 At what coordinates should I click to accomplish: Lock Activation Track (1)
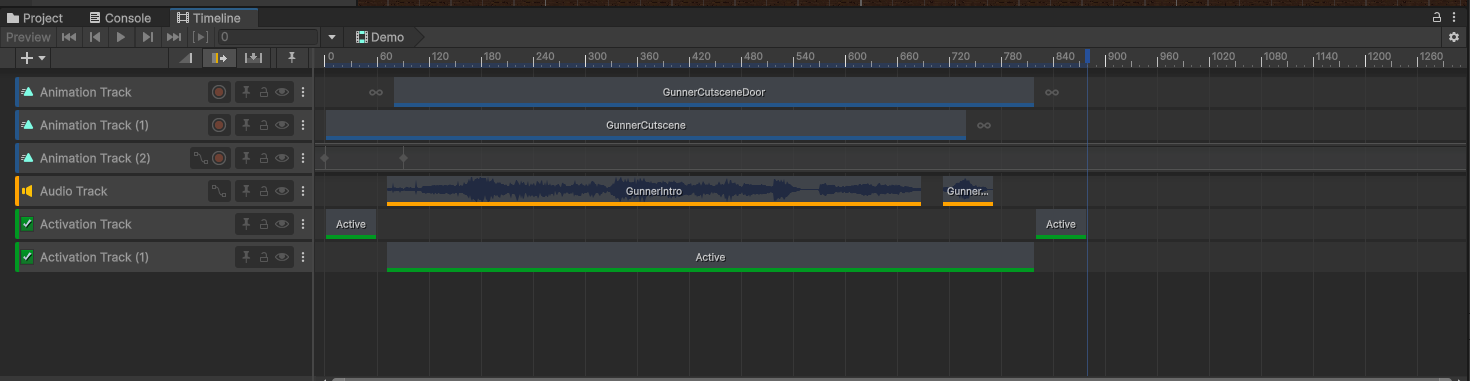tap(264, 257)
